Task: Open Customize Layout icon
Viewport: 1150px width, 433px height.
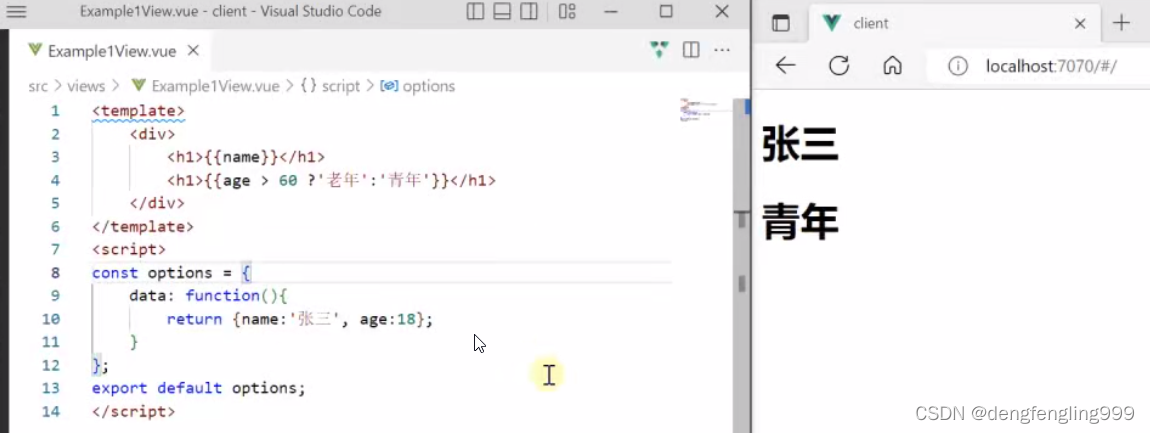Action: (x=567, y=12)
